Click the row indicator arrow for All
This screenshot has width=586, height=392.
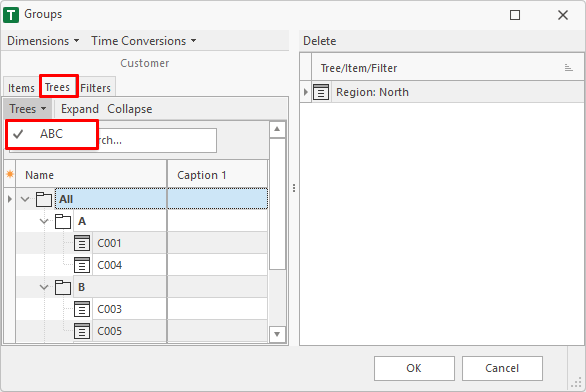[10, 199]
